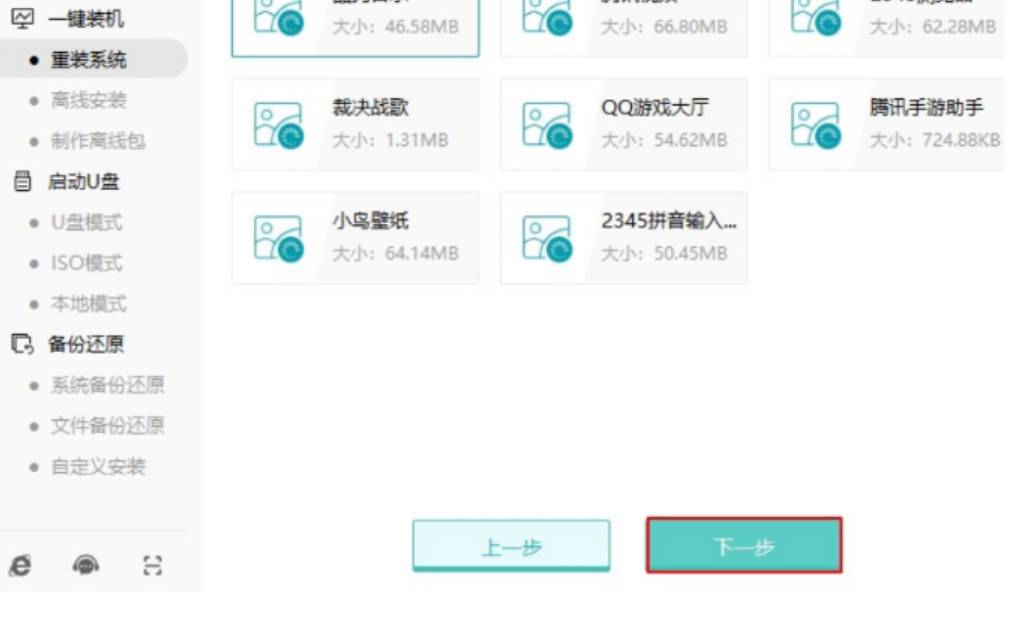Viewport: 1010px width, 629px height.
Task: Click the 上一步 button
Action: [511, 545]
